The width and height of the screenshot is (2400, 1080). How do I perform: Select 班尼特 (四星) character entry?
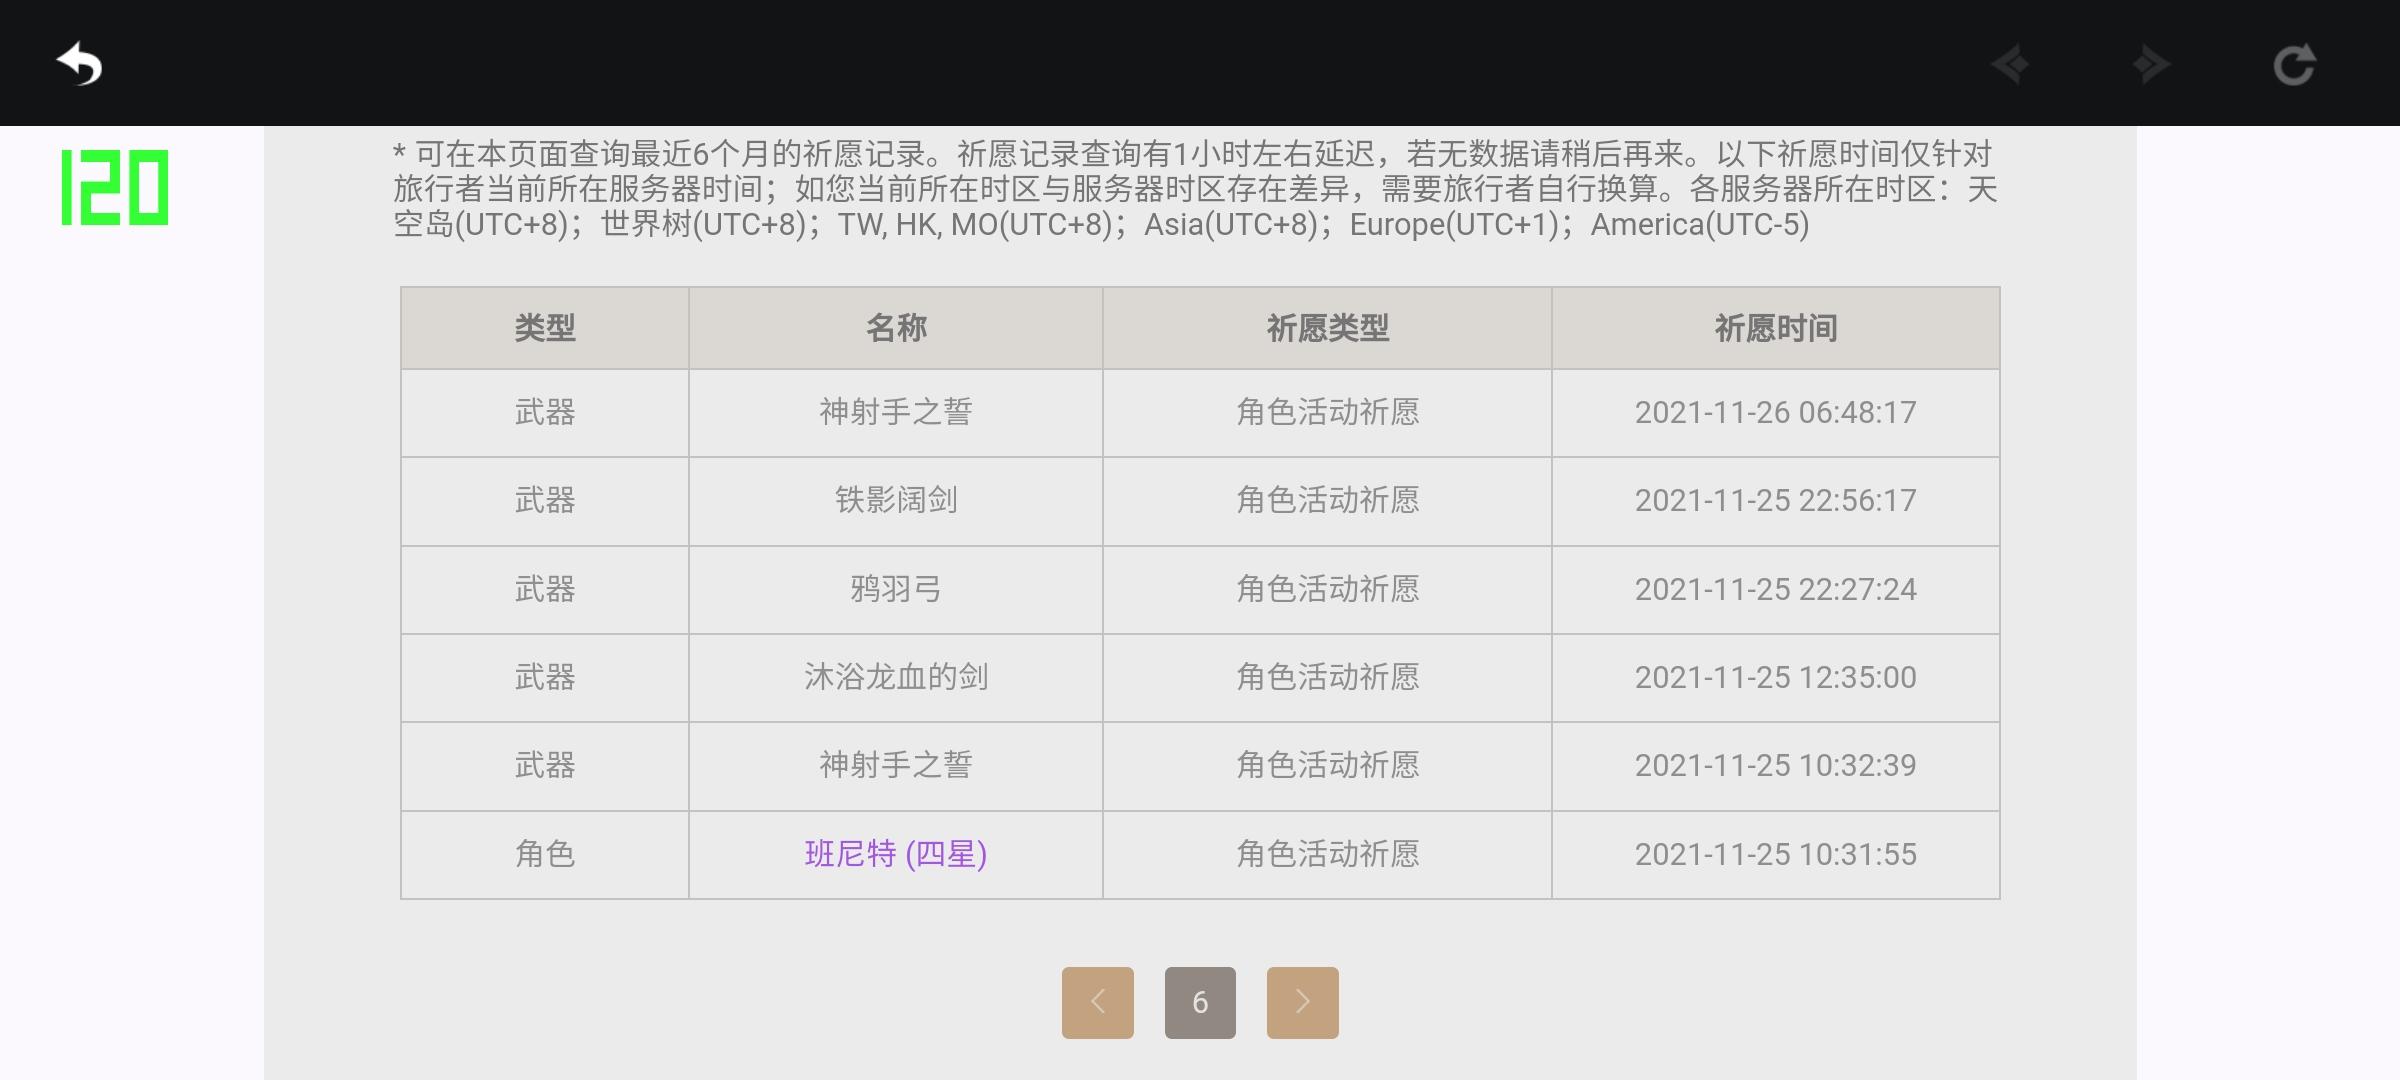896,854
